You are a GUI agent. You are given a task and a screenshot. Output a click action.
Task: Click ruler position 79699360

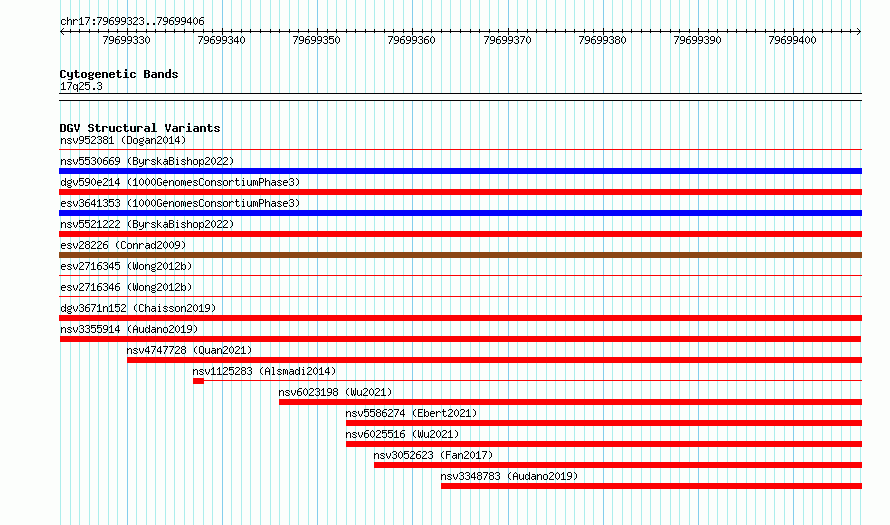[412, 40]
